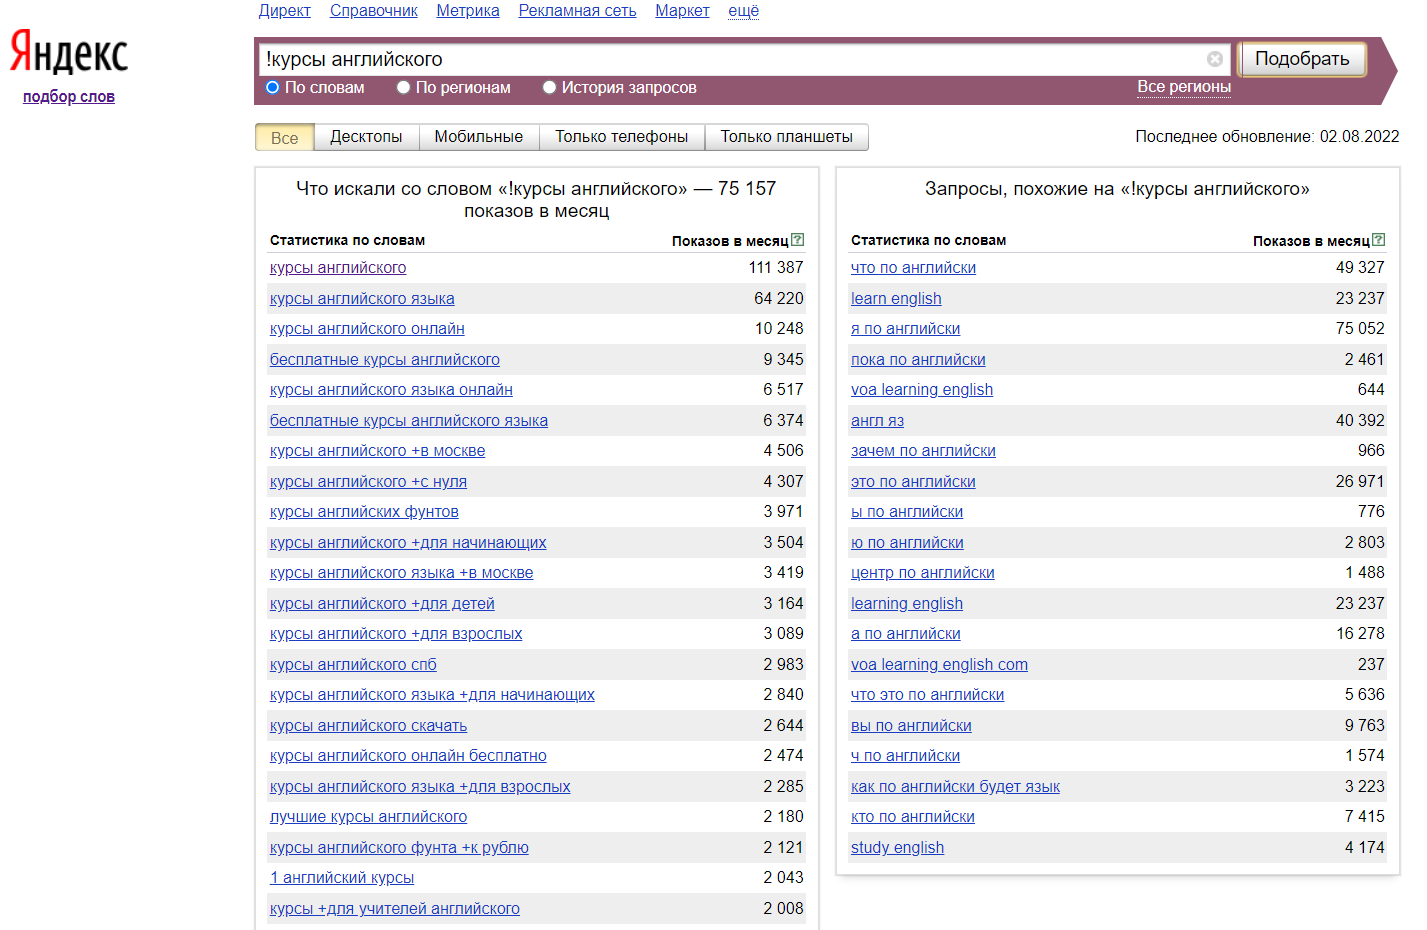
Task: Click help icon in right table header
Action: coord(1378,240)
